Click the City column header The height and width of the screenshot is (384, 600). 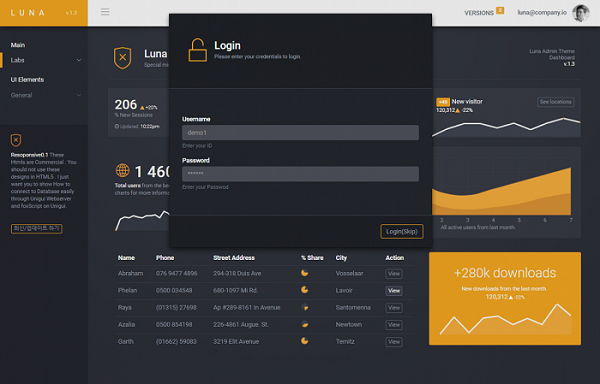click(341, 258)
